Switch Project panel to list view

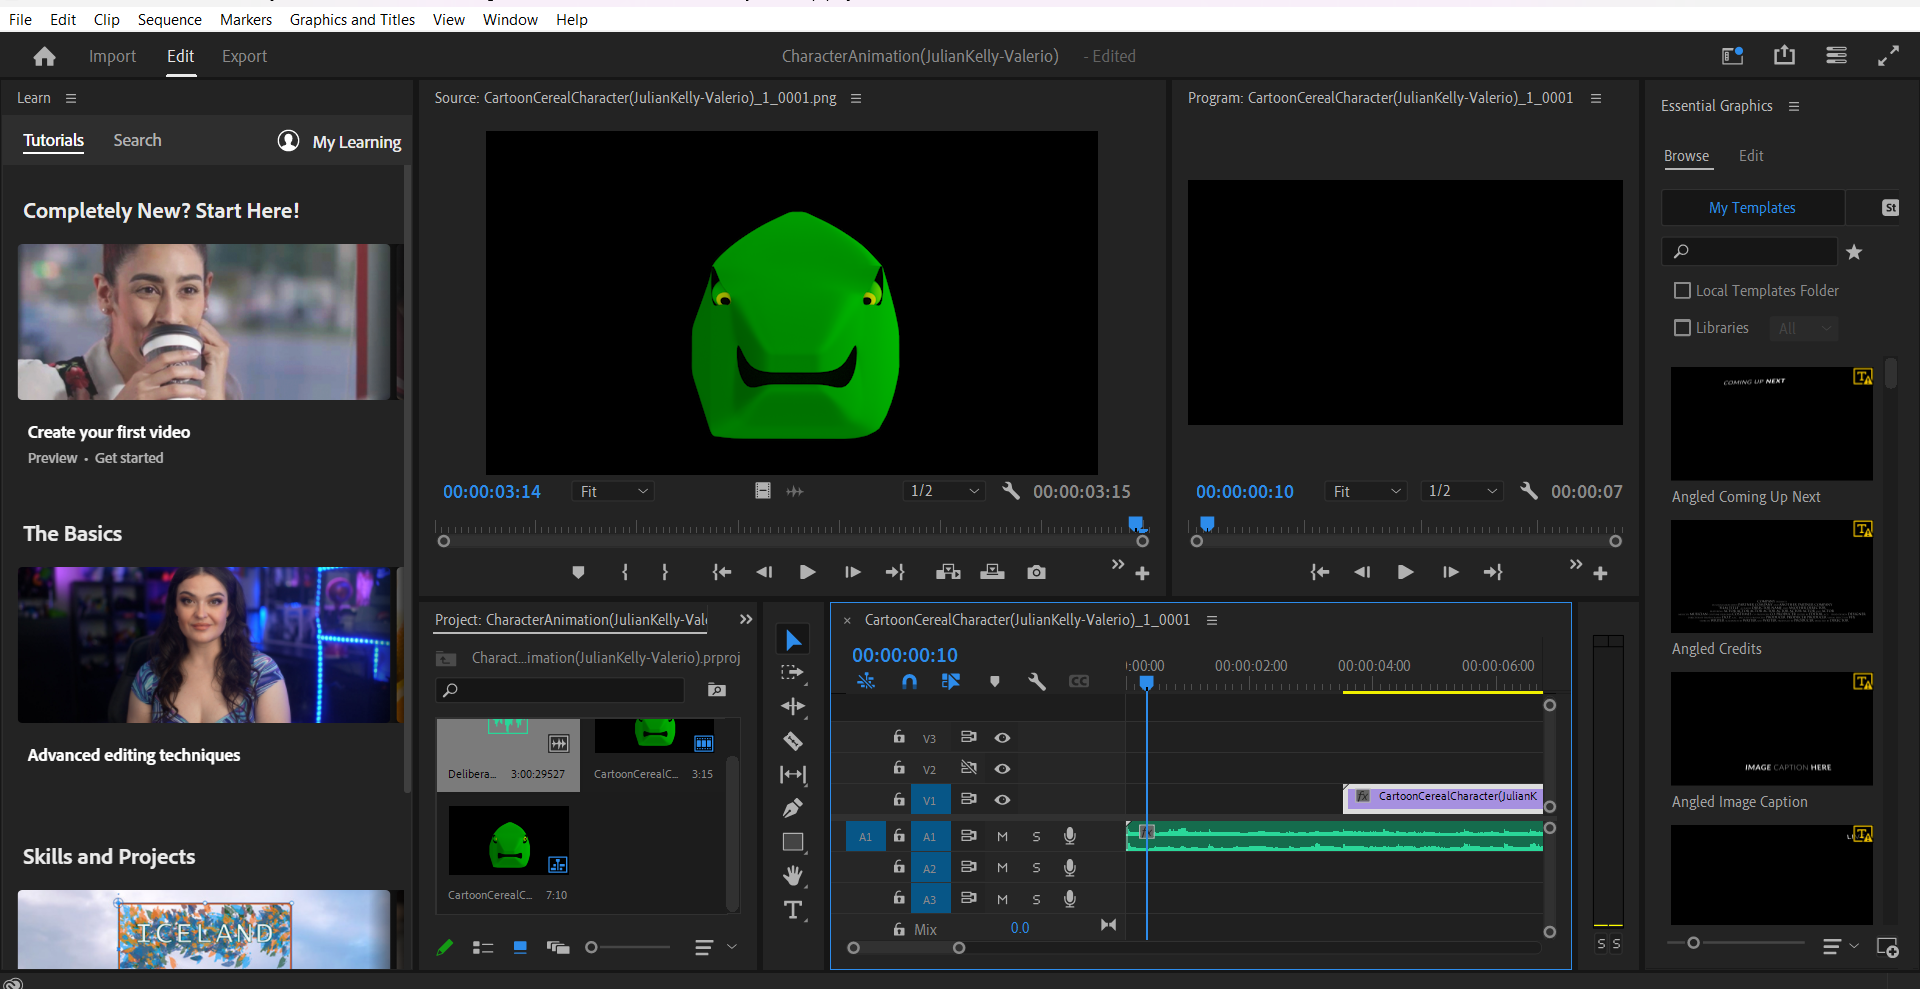483,947
